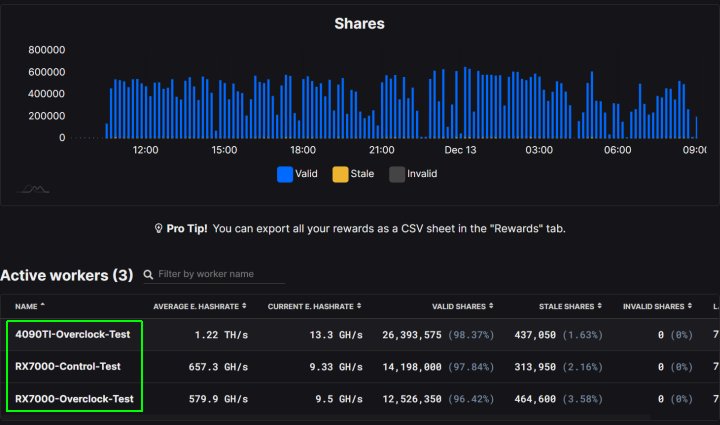Image resolution: width=720 pixels, height=425 pixels.
Task: Click the Shares chart title
Action: [x=359, y=23]
